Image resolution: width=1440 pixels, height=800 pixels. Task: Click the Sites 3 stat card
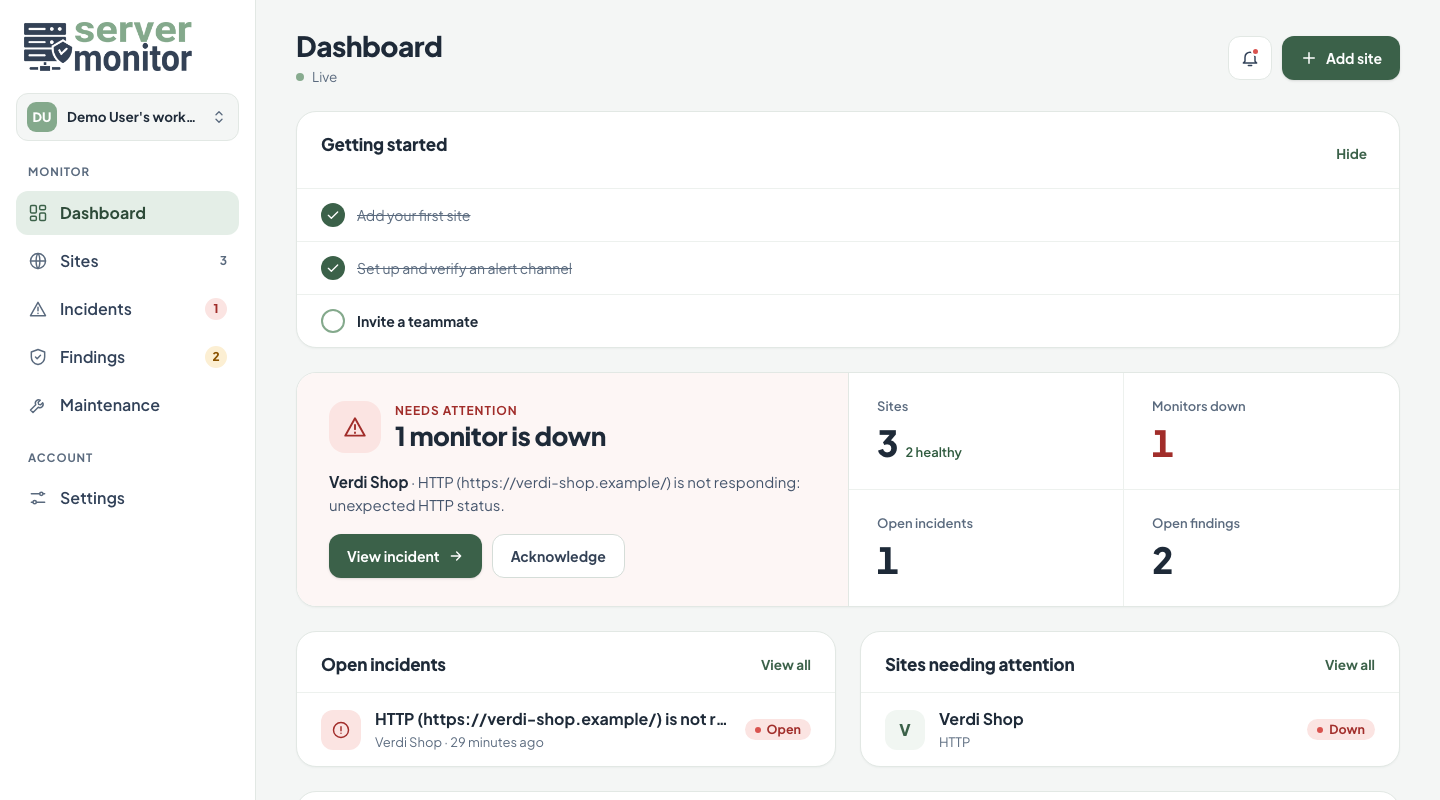tap(986, 431)
